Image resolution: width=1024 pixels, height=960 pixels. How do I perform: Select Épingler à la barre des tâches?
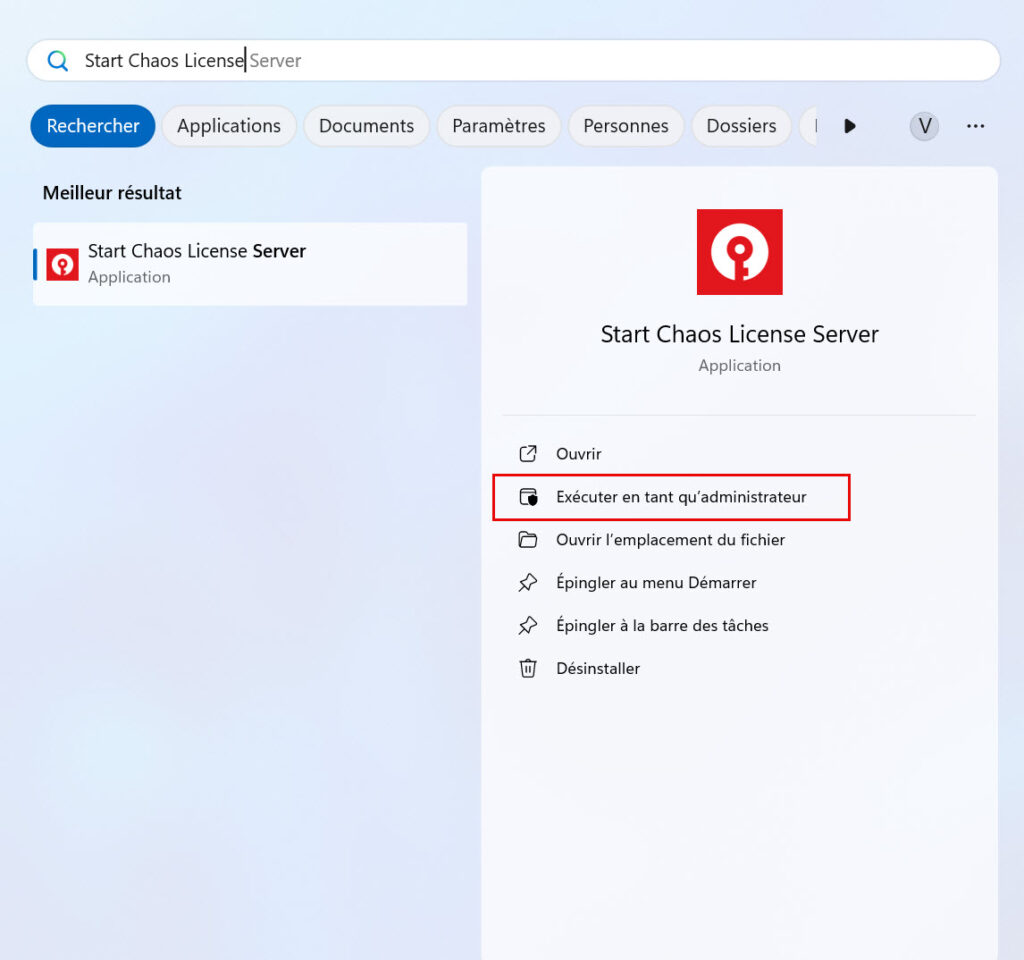(x=662, y=626)
